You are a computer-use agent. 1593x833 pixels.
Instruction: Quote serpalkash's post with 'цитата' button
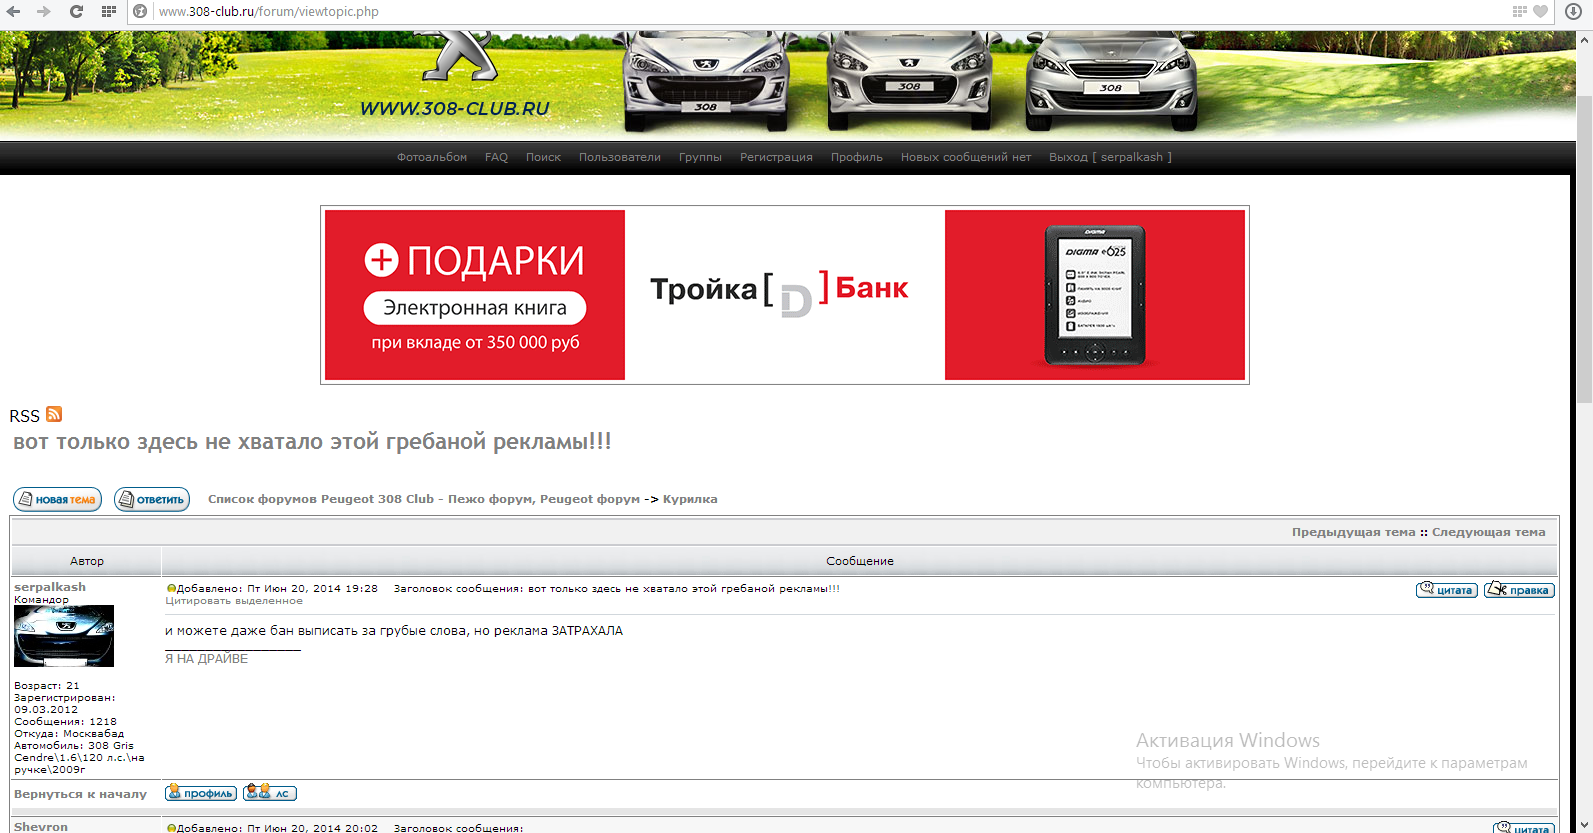click(1446, 590)
